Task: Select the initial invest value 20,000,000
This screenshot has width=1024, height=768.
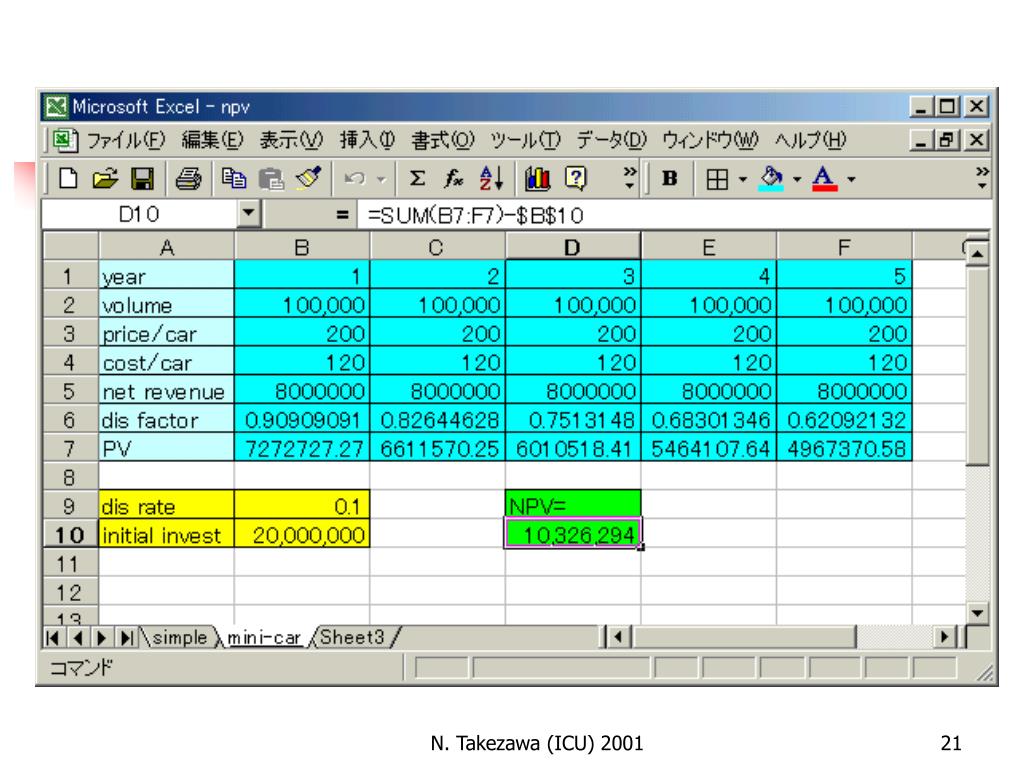Action: pos(302,534)
